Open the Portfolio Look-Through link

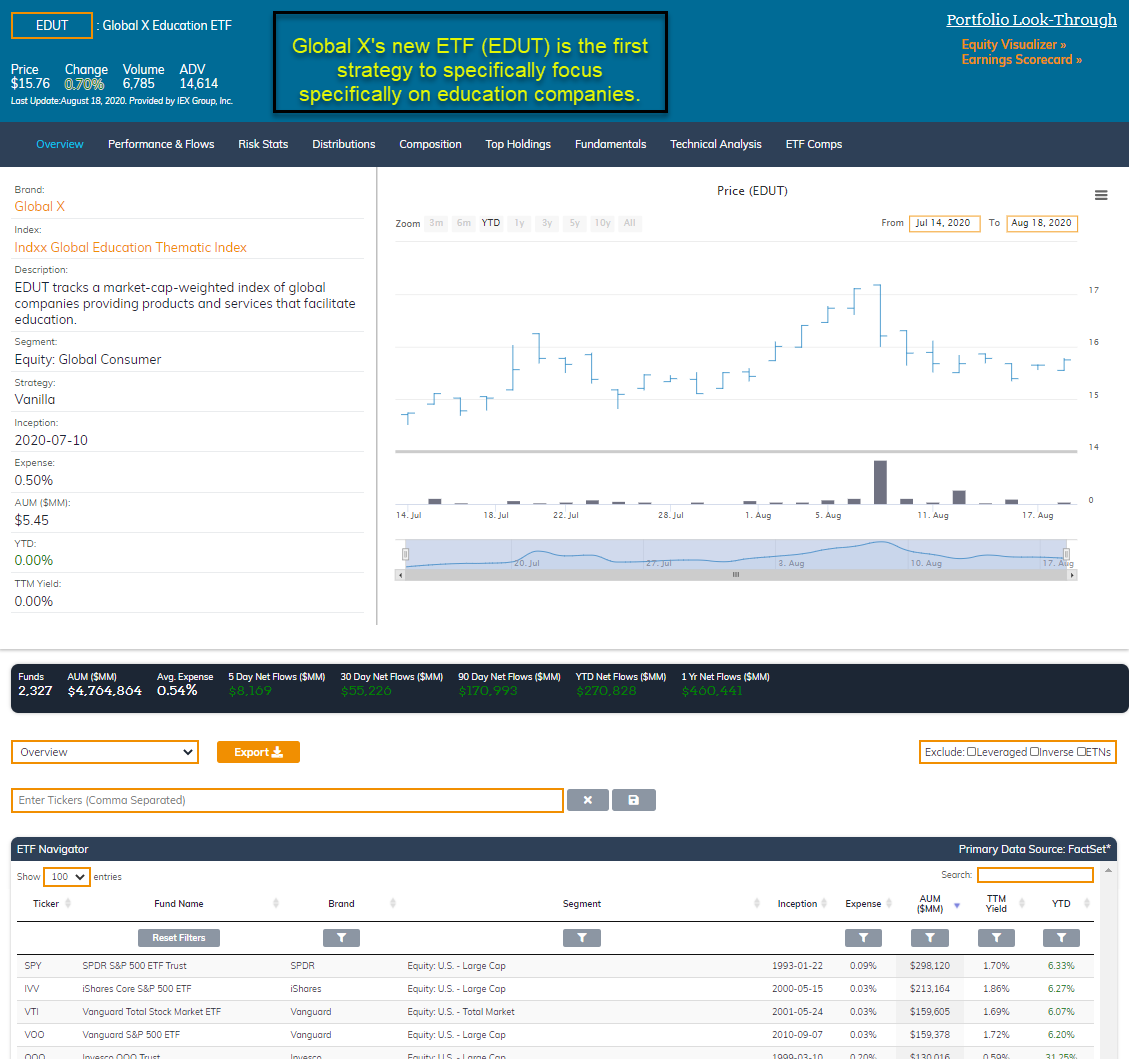tap(1031, 20)
